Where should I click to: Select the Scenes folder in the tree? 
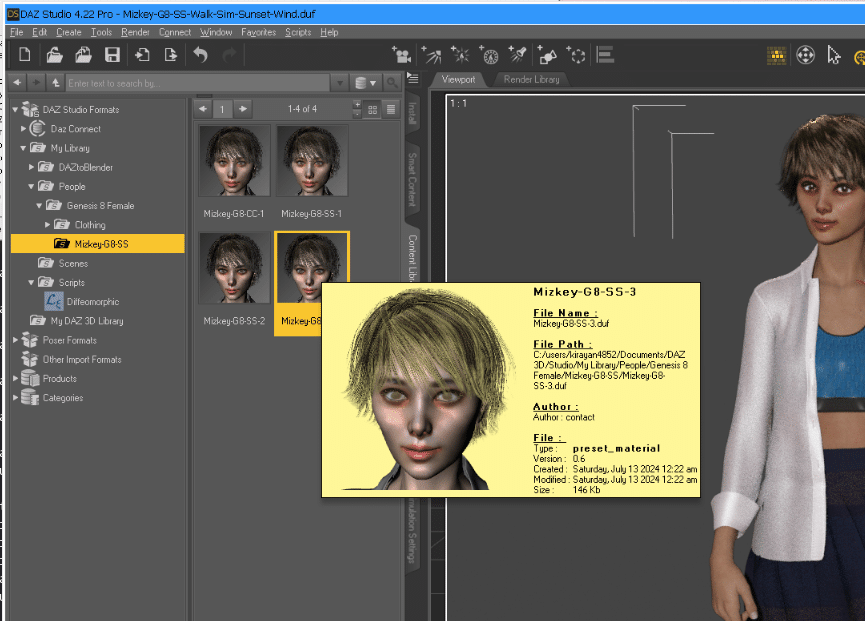point(63,263)
